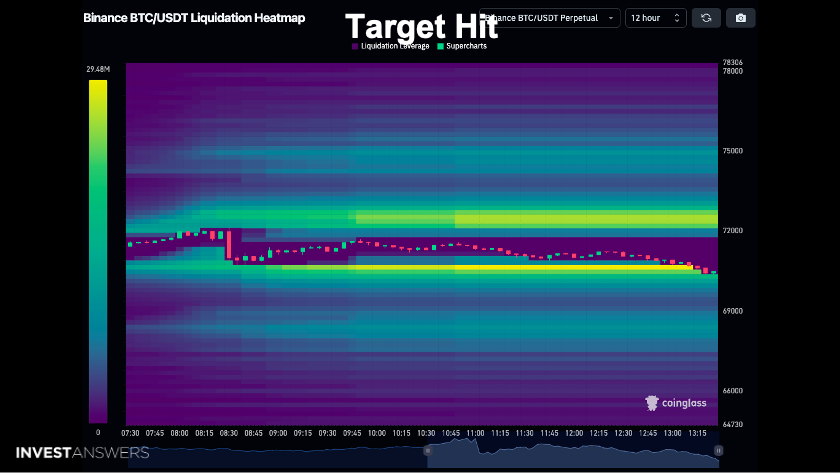
Task: Toggle the Supercharts legend item
Action: pos(462,46)
